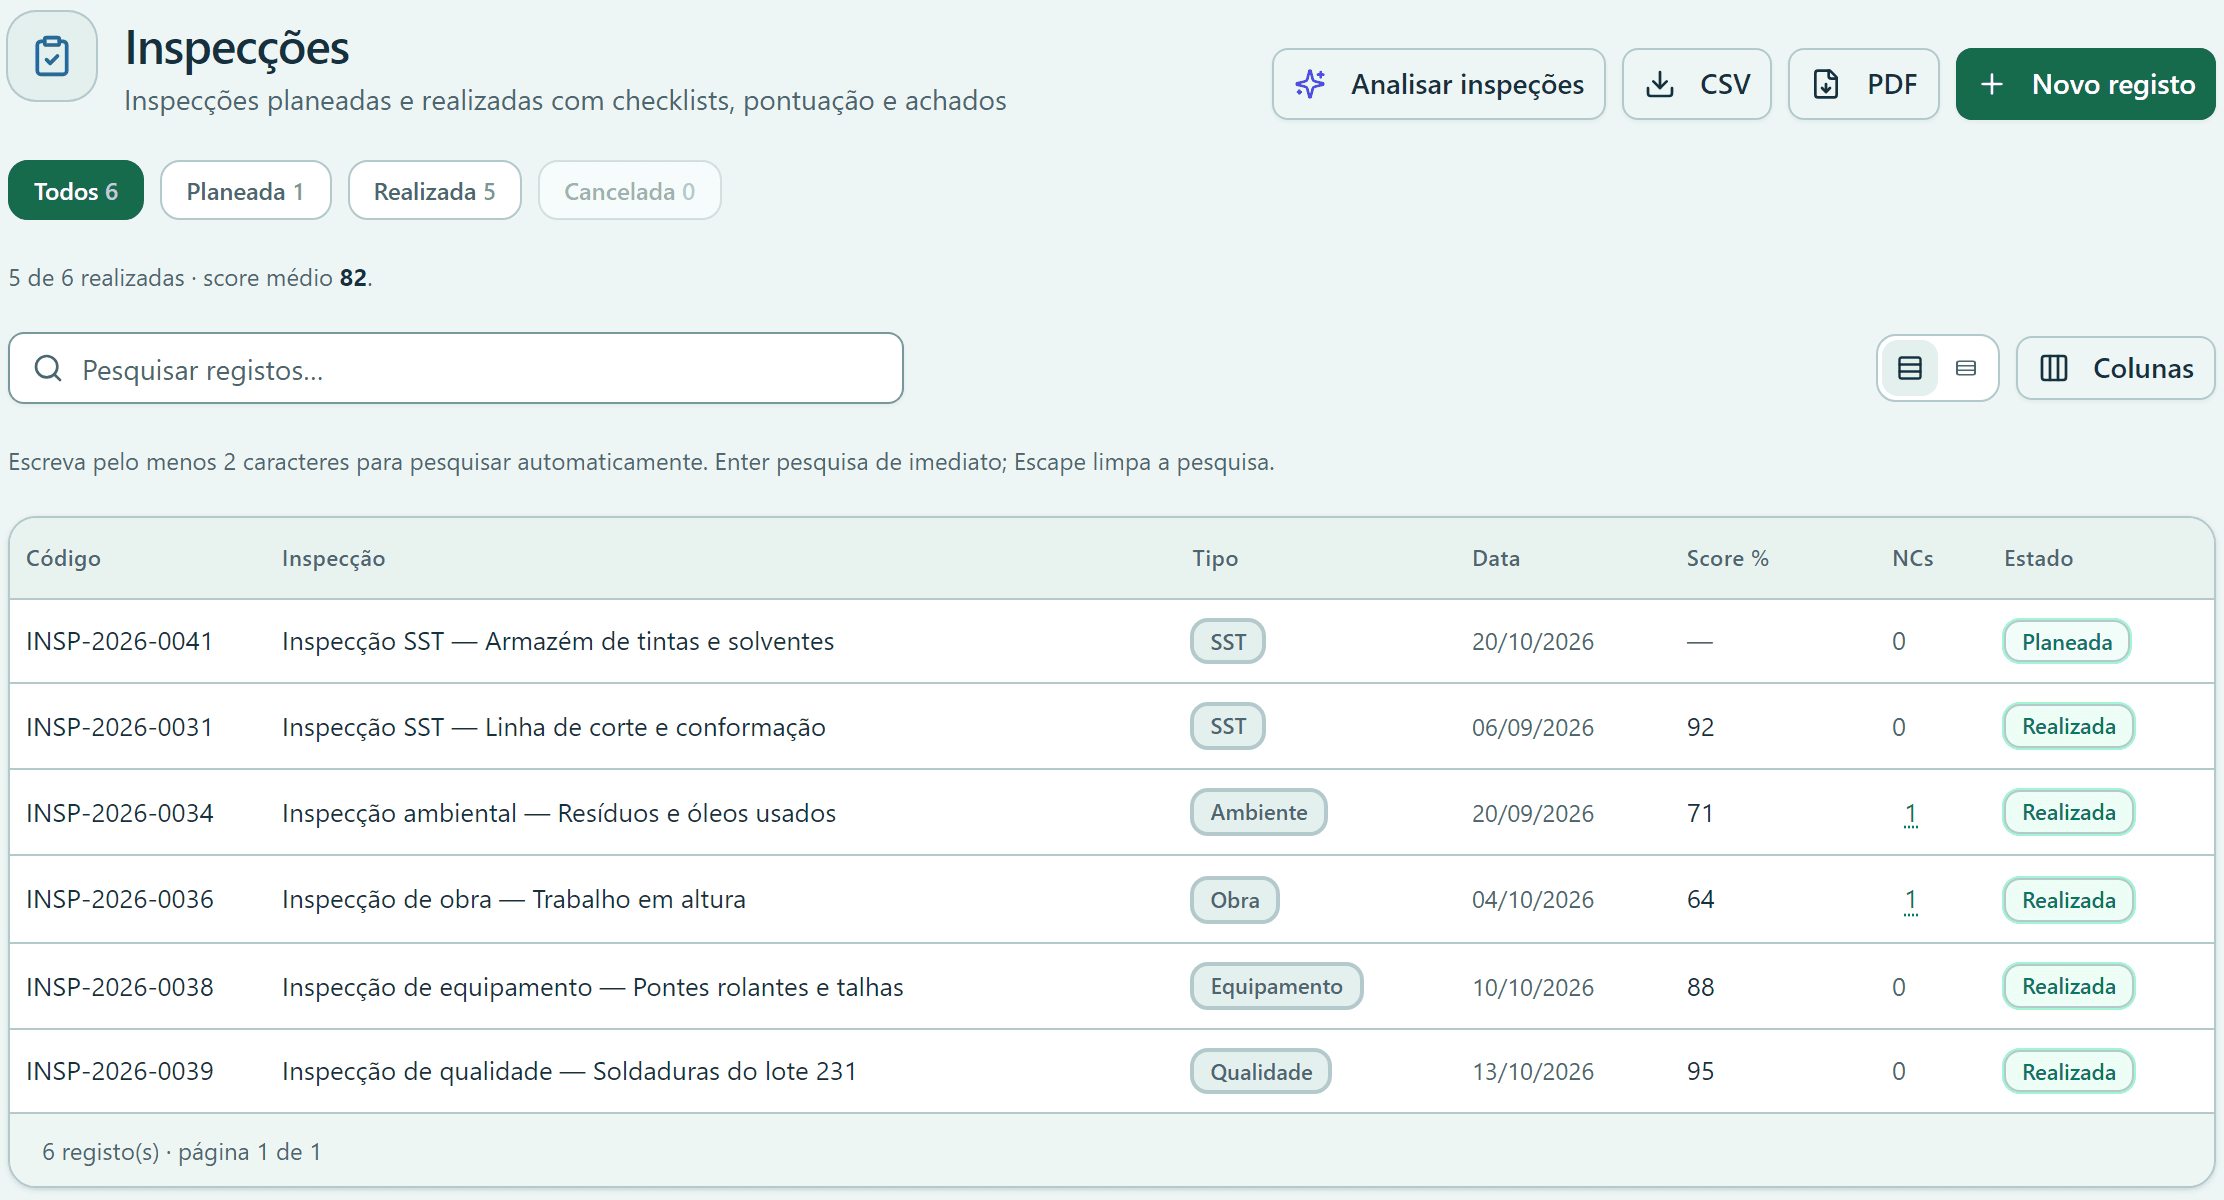Sort by Inspecção column header

pyautogui.click(x=333, y=558)
